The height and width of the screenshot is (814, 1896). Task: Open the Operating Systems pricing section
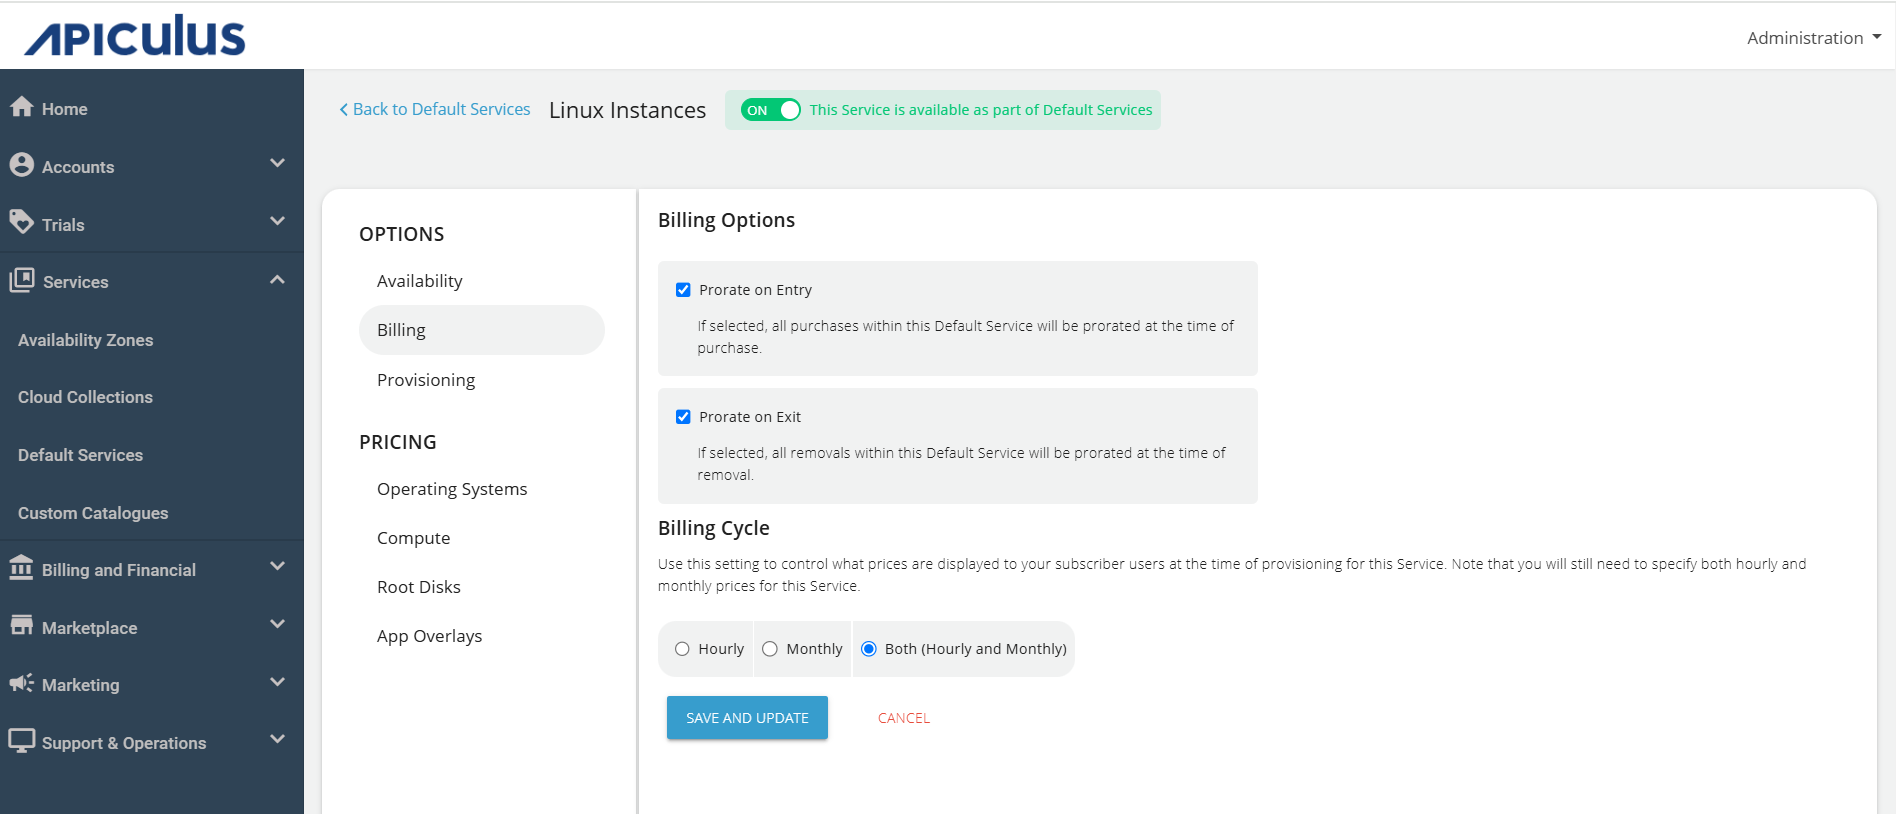452,489
